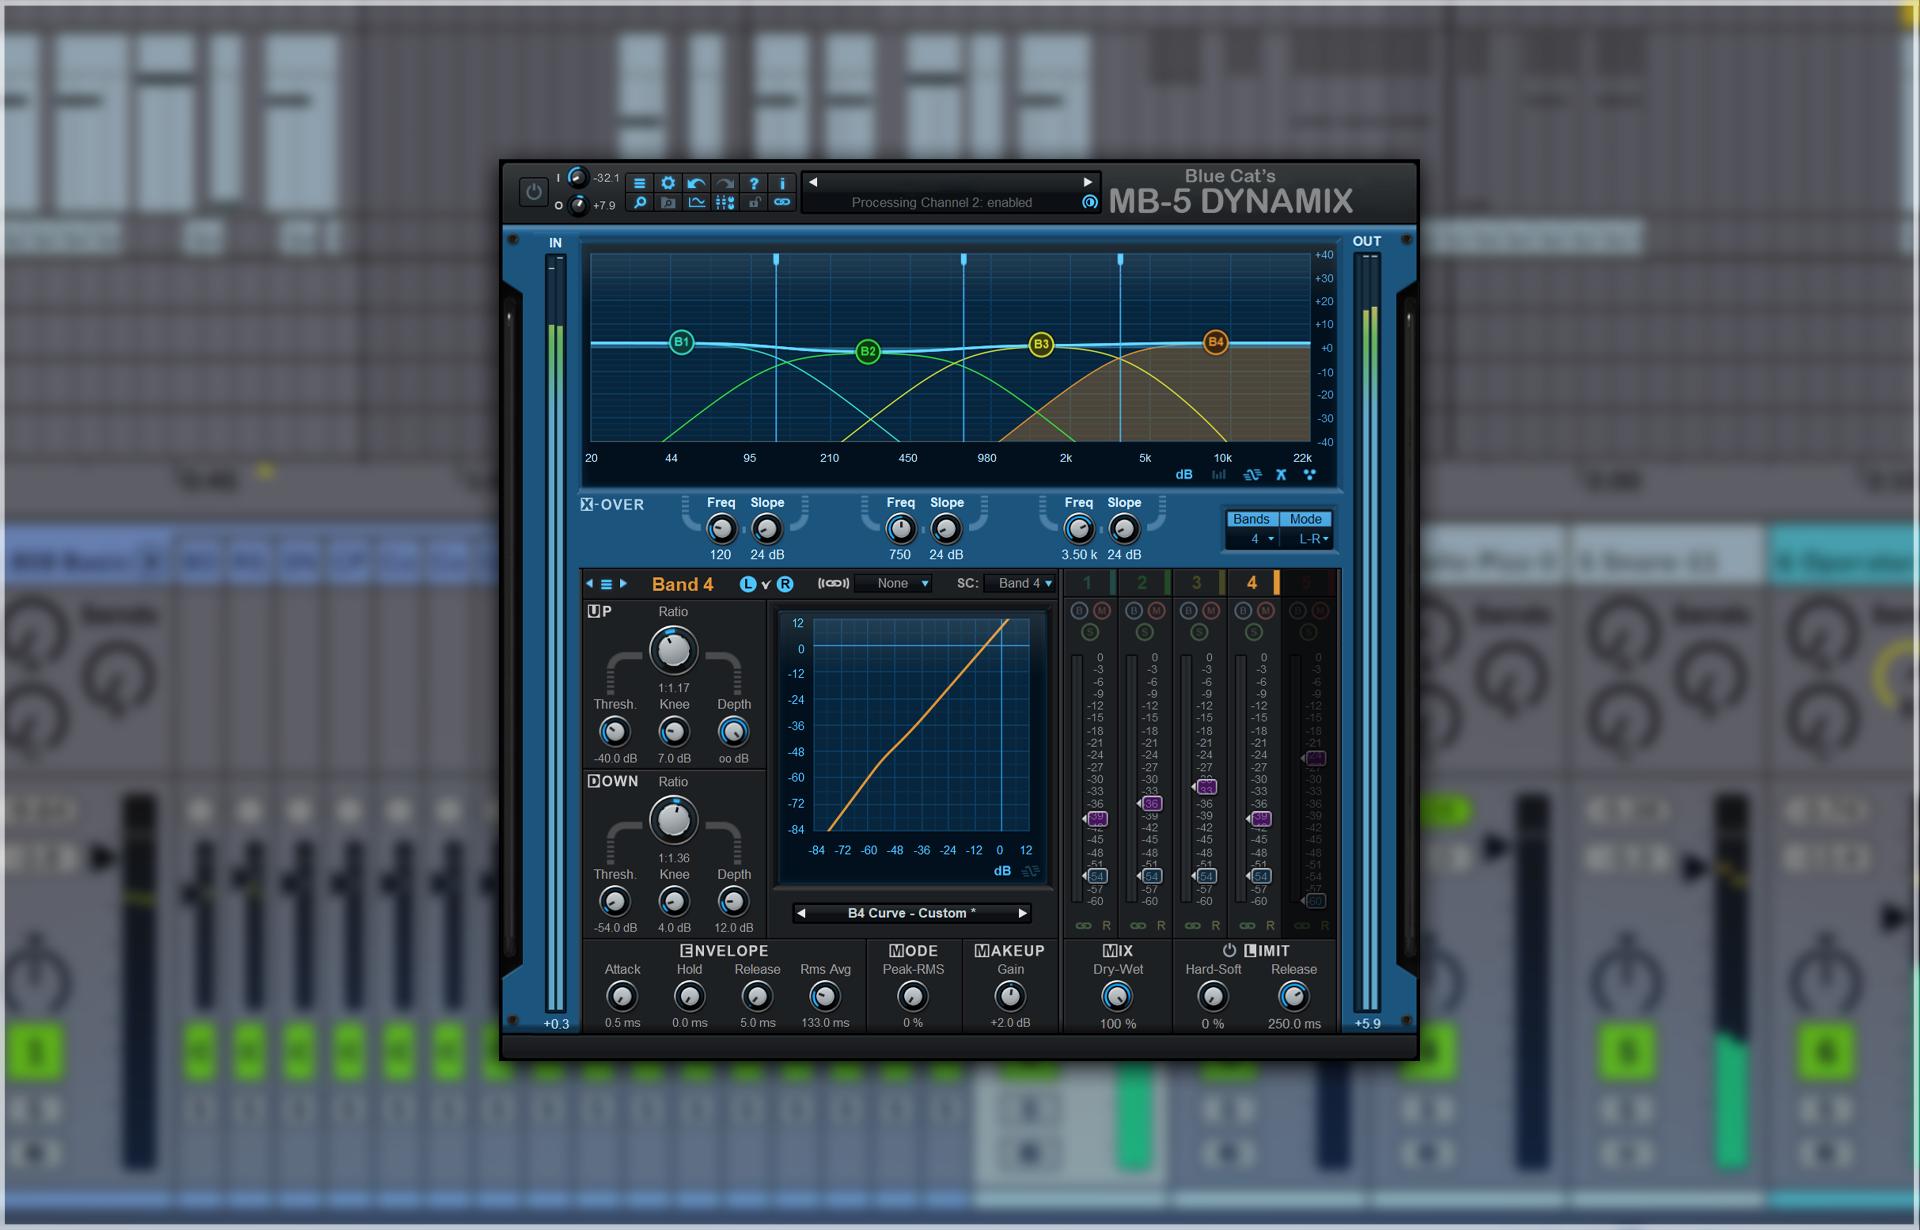This screenshot has height=1230, width=1920.
Task: Select the B4 band node on graph
Action: tap(1215, 342)
